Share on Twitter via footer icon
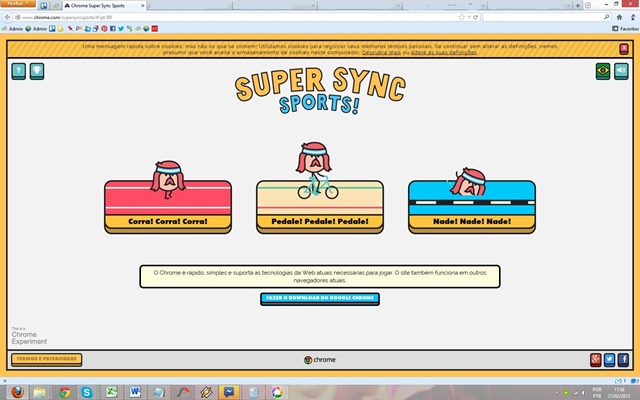 [x=609, y=360]
